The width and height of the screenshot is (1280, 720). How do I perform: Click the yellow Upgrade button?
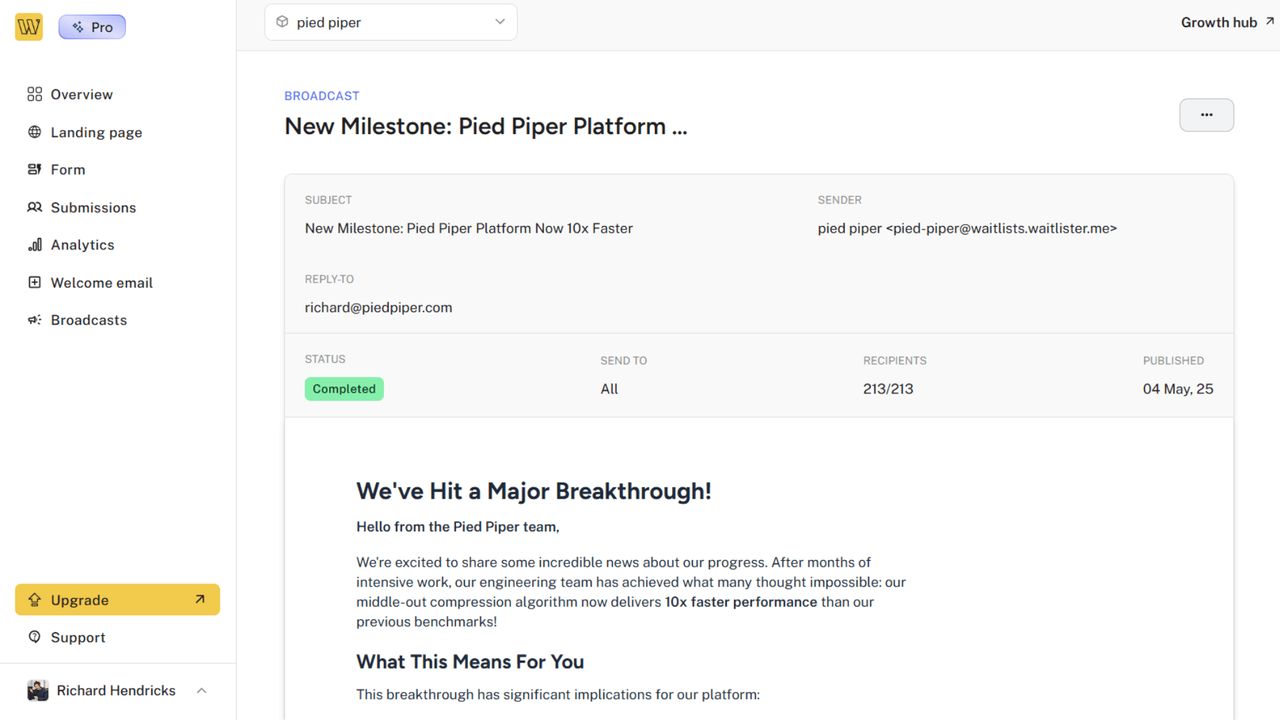[x=117, y=600]
